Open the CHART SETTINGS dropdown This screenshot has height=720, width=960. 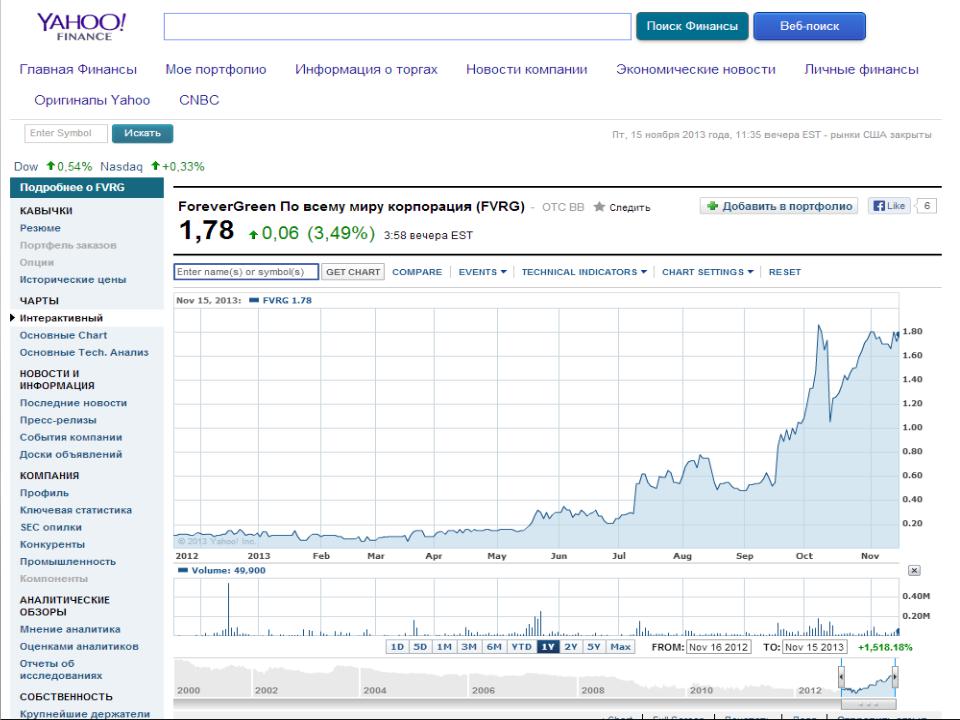click(707, 272)
